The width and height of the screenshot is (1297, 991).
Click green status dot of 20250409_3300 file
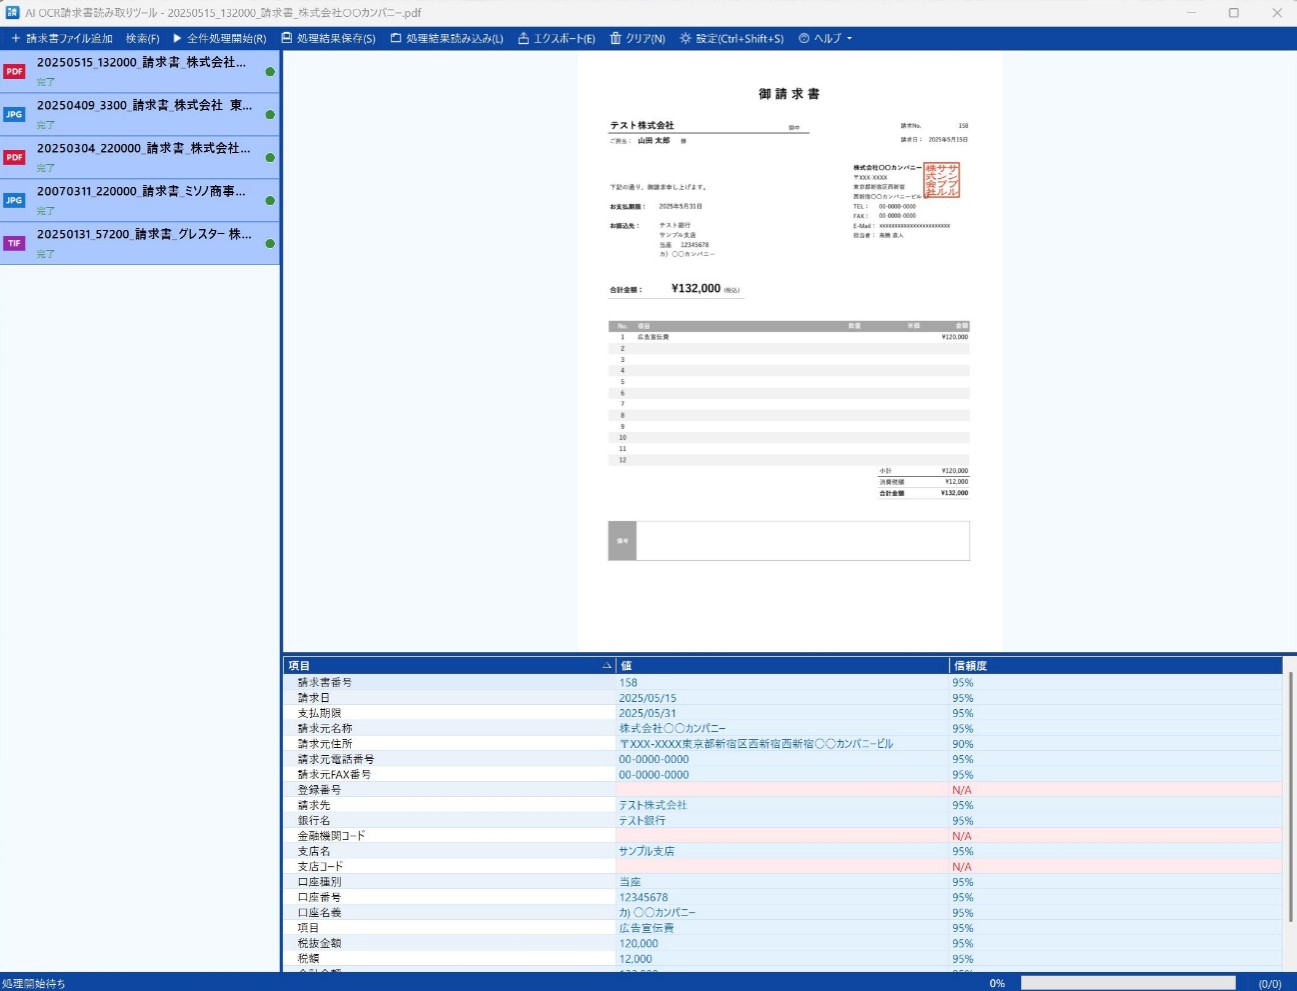[270, 115]
